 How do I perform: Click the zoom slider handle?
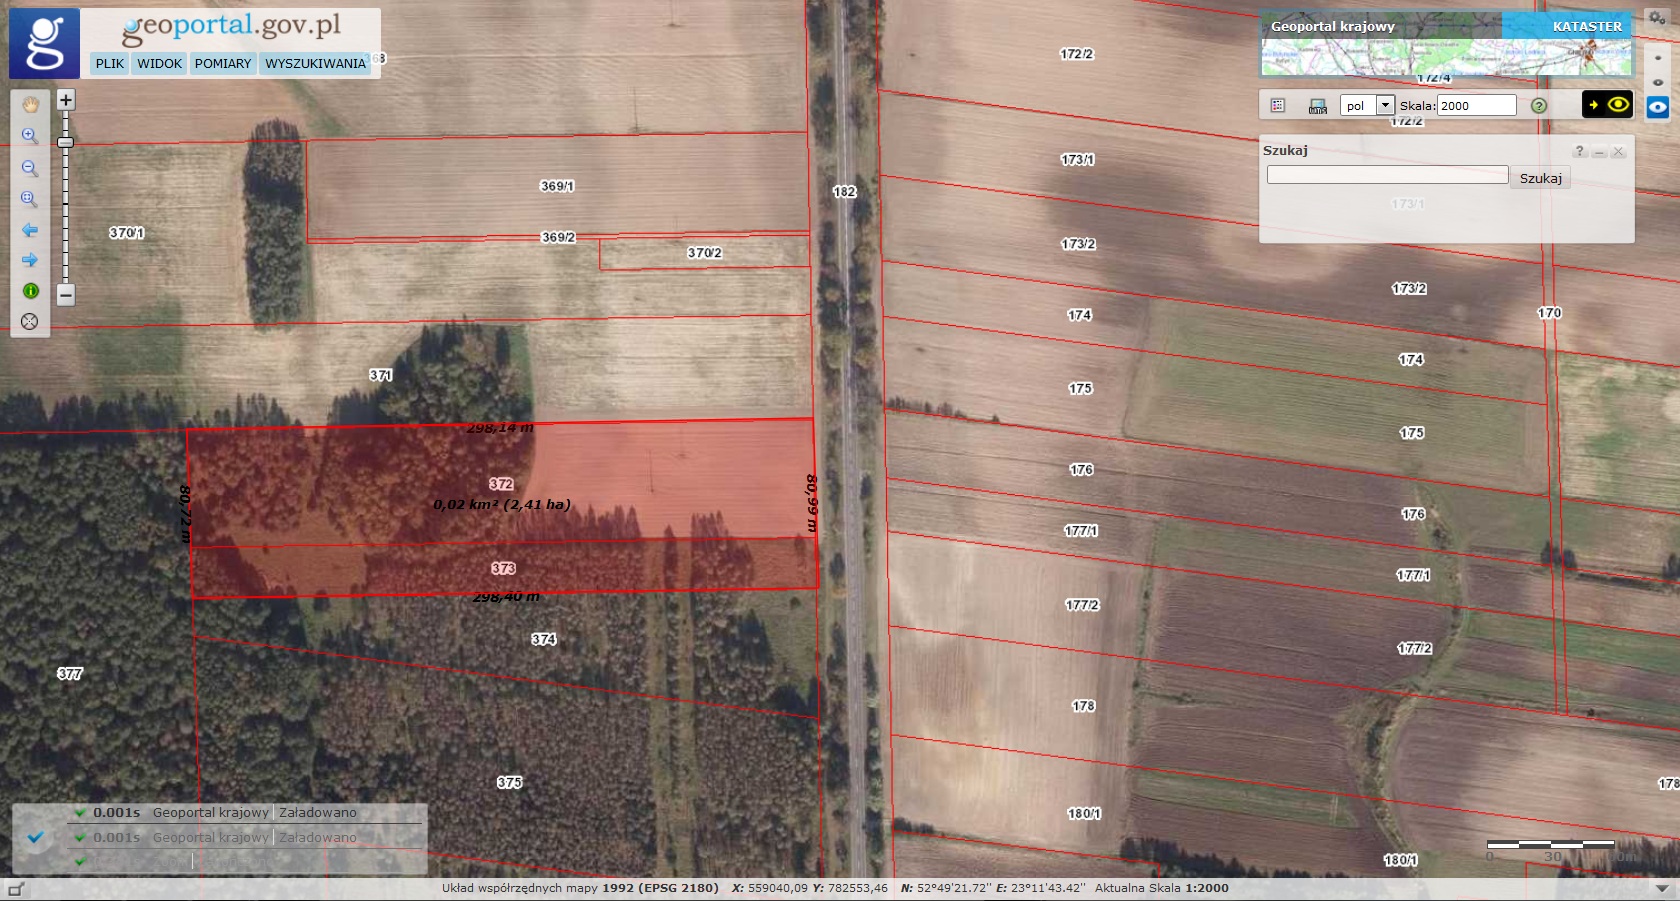[66, 143]
